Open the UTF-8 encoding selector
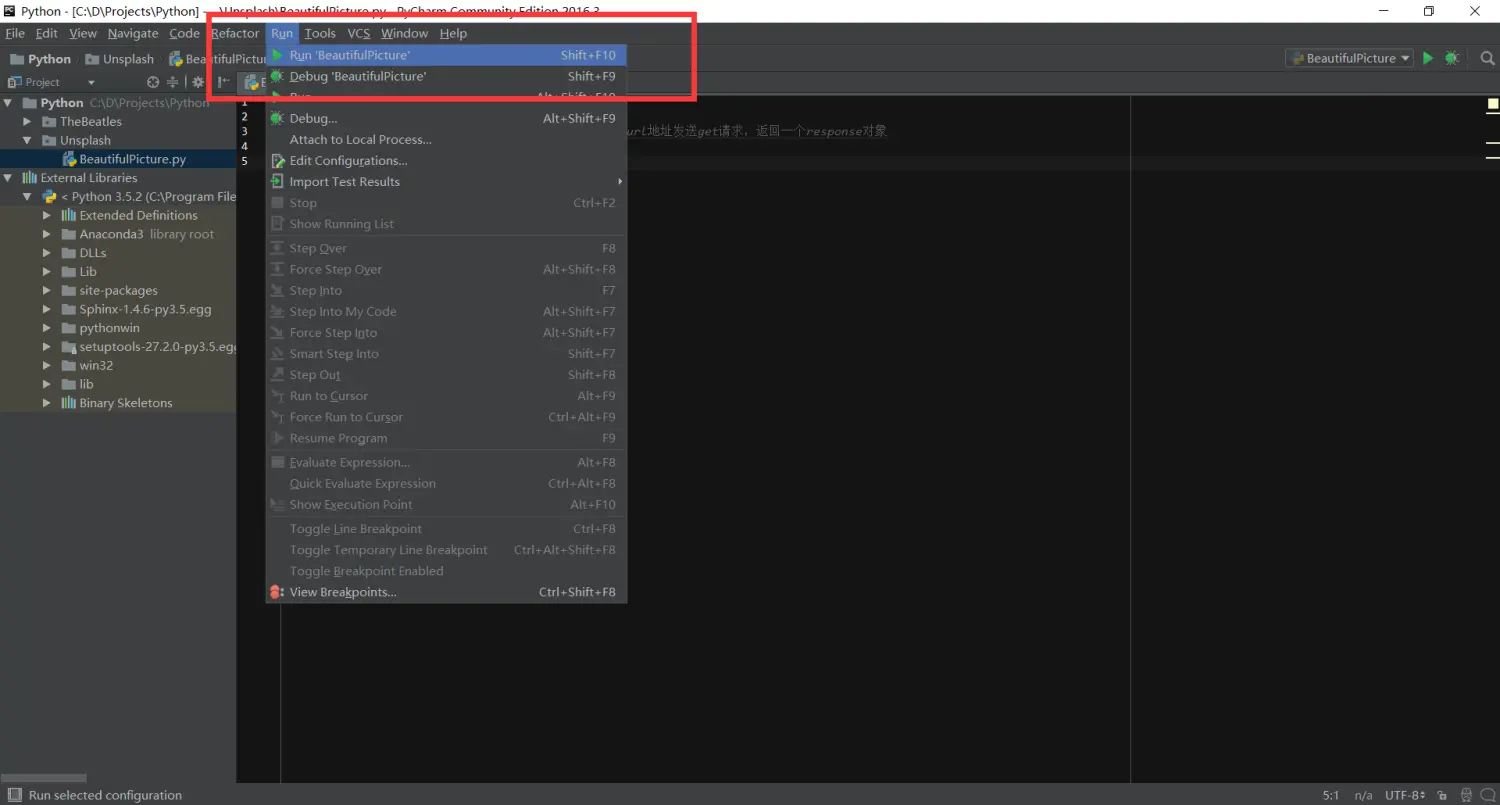The height and width of the screenshot is (805, 1500). tap(1404, 795)
